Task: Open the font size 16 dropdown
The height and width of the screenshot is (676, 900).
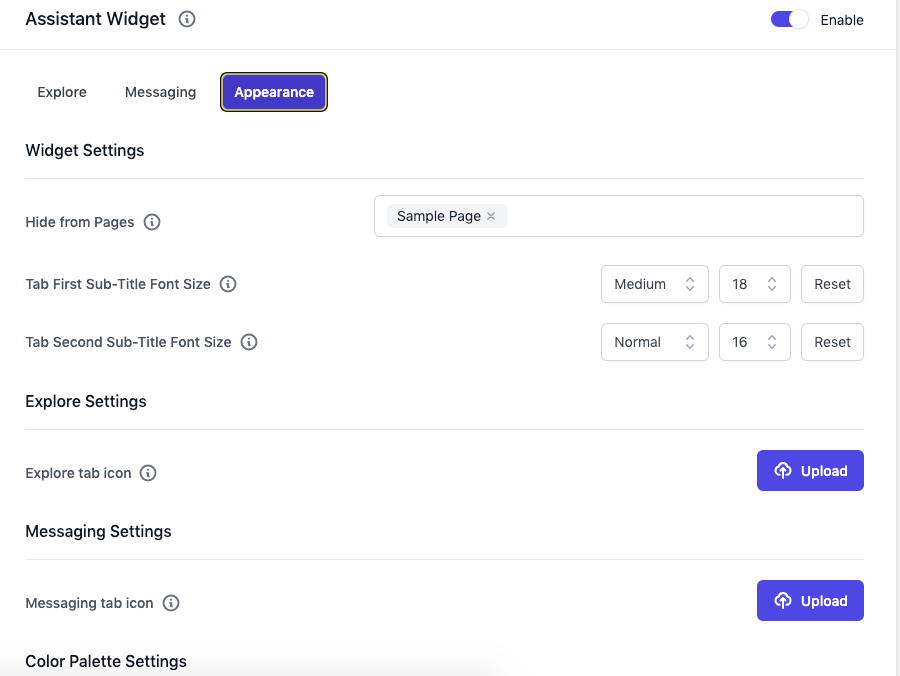Action: (x=754, y=342)
